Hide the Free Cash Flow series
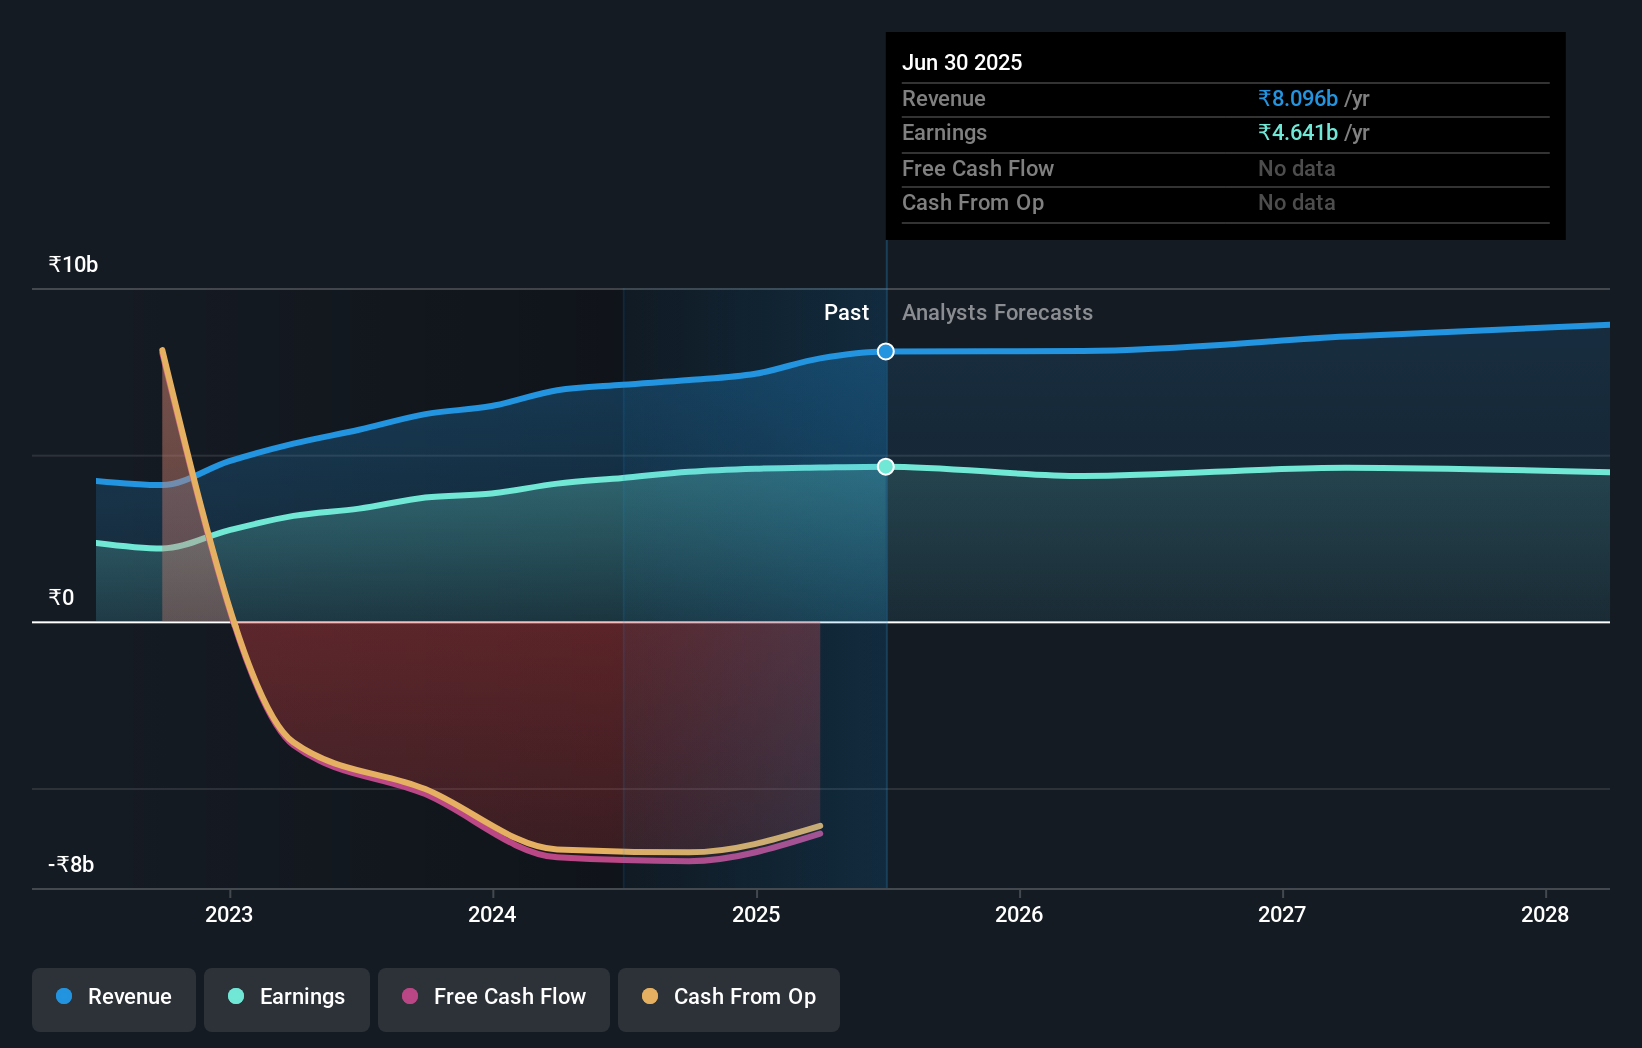This screenshot has height=1048, width=1642. [x=493, y=997]
